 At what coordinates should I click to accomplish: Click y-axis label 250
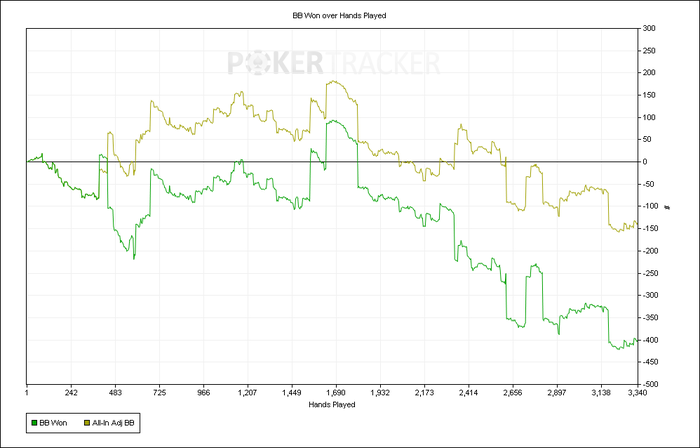[649, 51]
